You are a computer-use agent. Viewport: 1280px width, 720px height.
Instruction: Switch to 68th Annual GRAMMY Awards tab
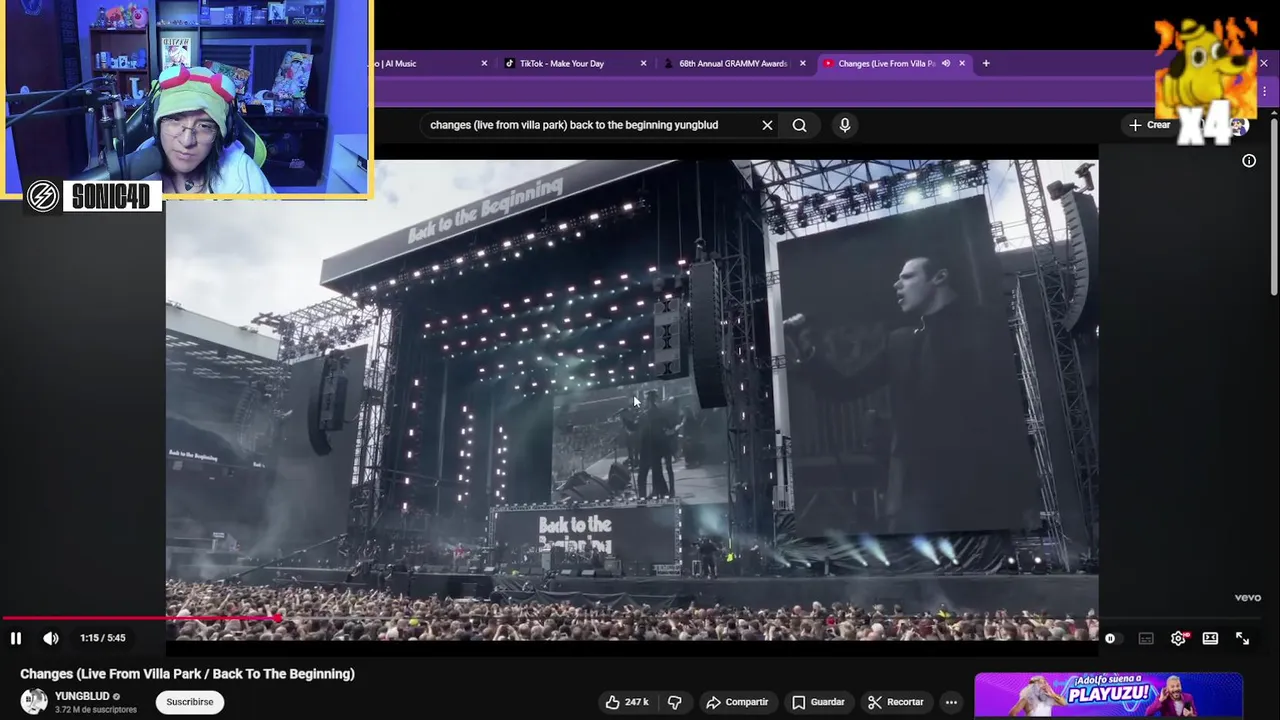(x=733, y=63)
